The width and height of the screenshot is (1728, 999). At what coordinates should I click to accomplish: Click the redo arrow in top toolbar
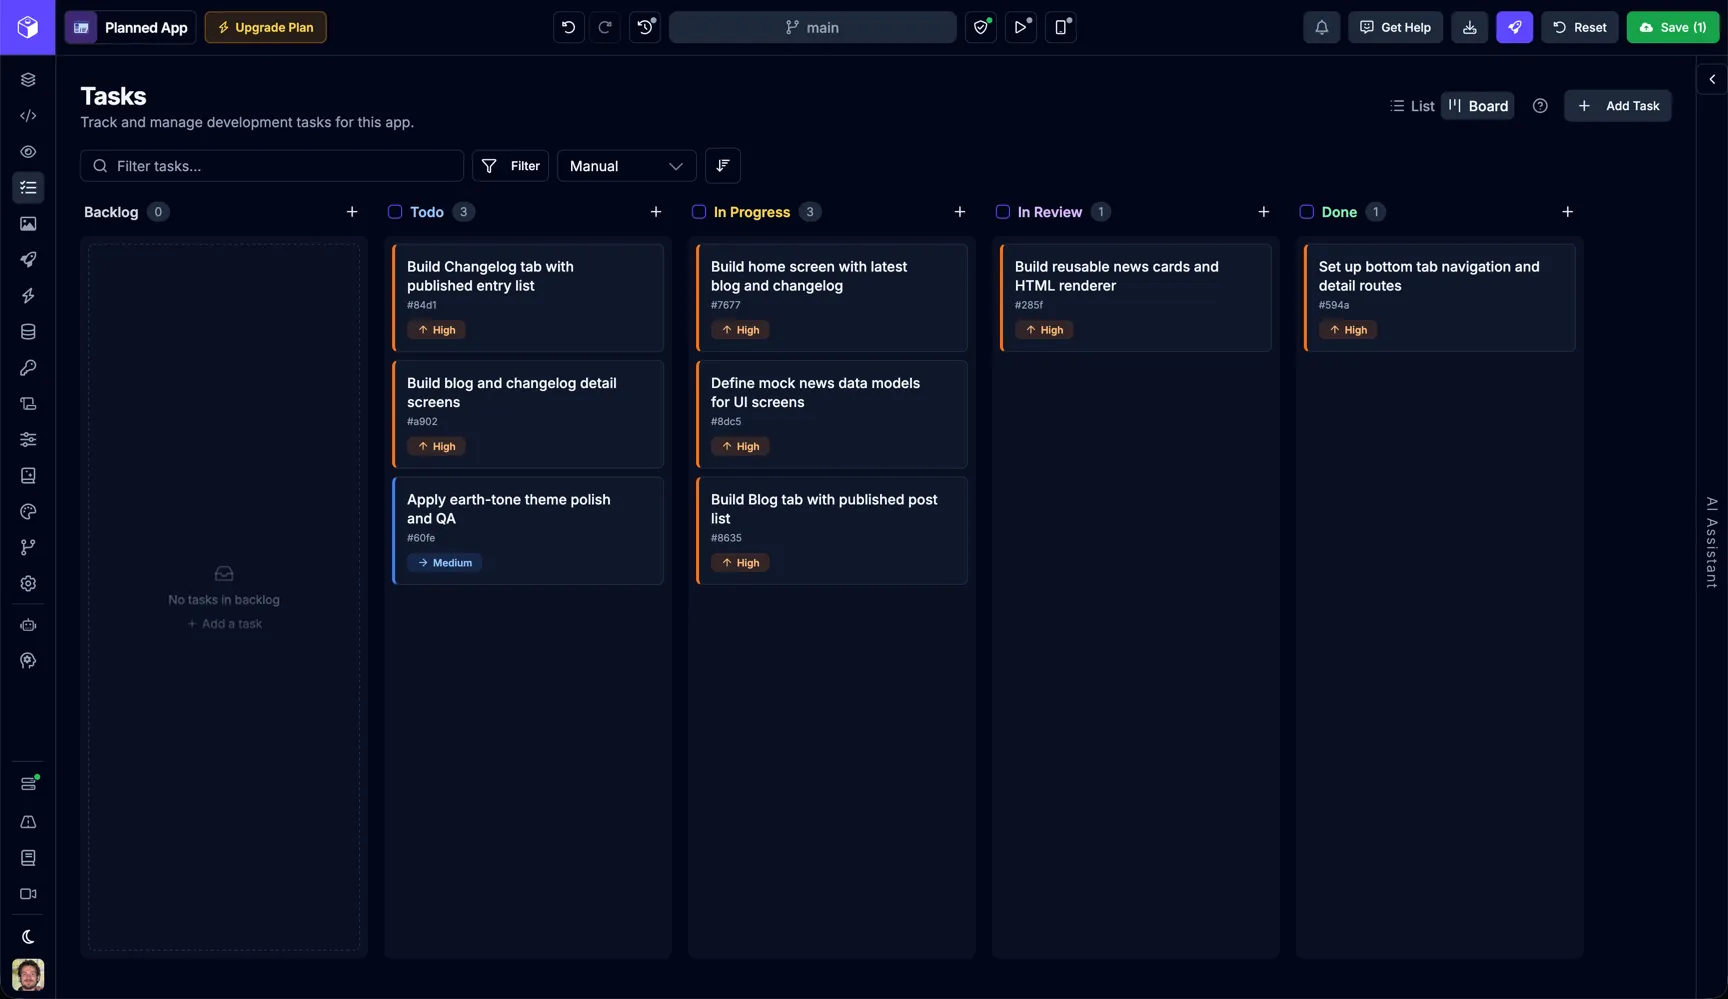tap(605, 27)
